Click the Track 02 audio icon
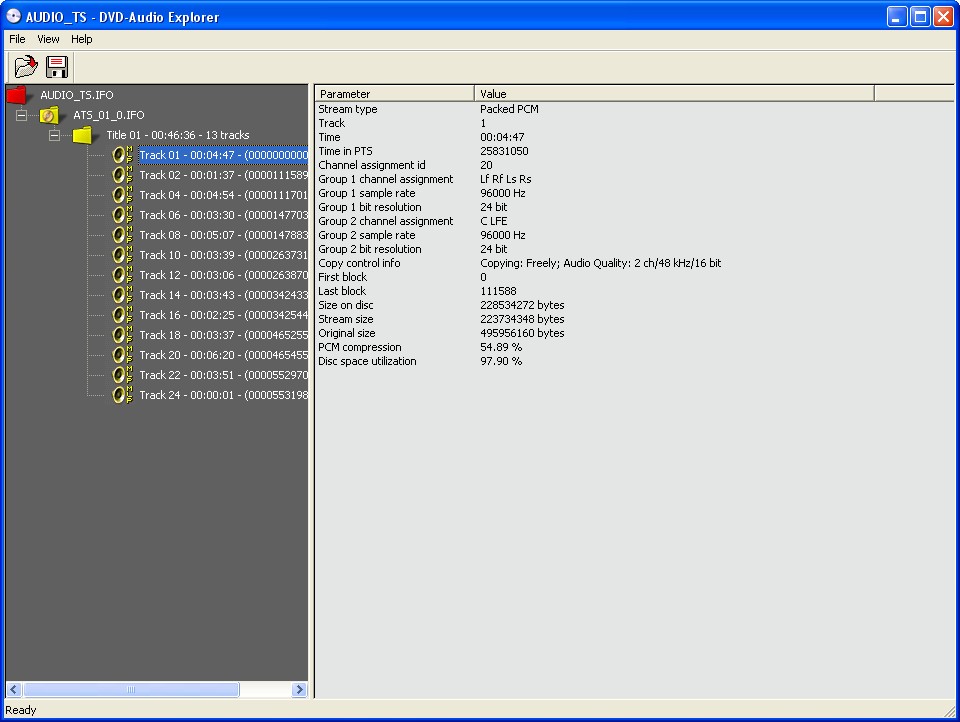The height and width of the screenshot is (722, 960). click(x=122, y=175)
